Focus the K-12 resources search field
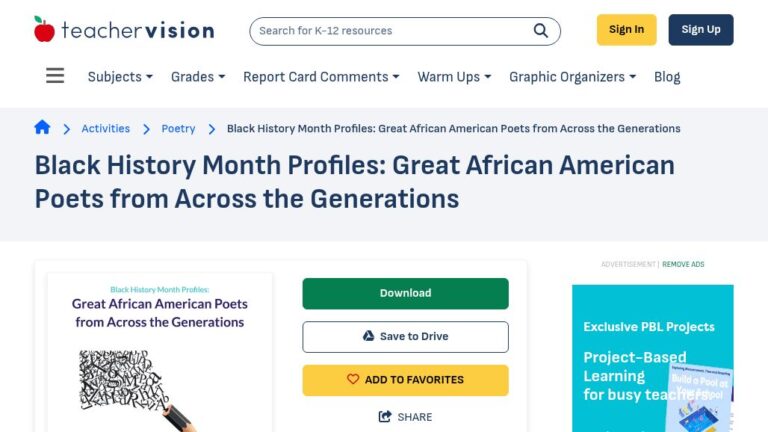768x432 pixels. tap(392, 31)
